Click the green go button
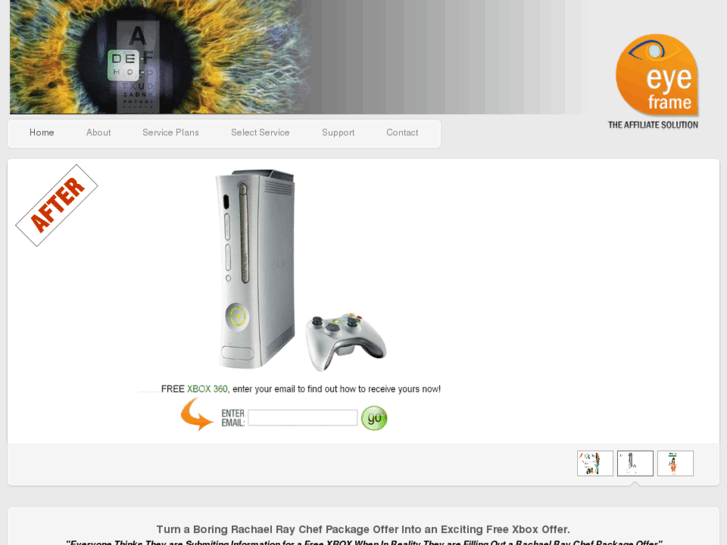This screenshot has height=545, width=727. coord(374,418)
